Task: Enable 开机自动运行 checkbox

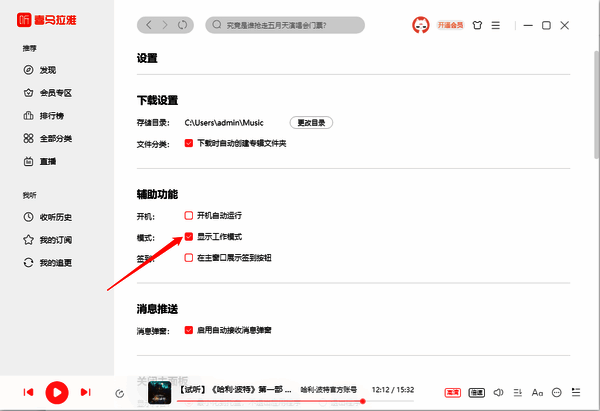Action: (x=189, y=215)
